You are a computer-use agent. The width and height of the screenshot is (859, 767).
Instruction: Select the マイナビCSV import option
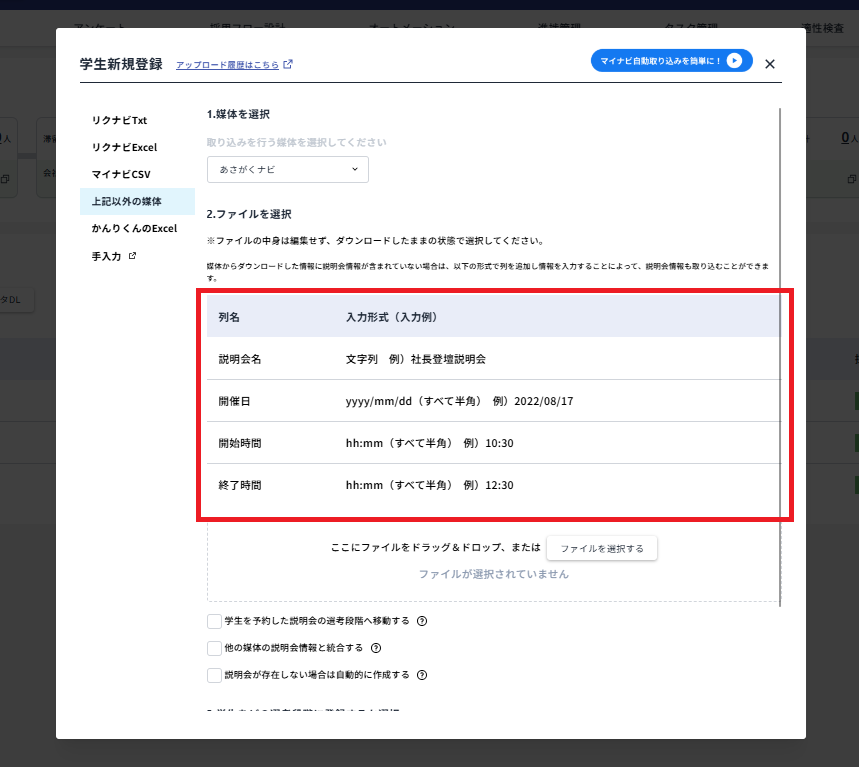(123, 173)
